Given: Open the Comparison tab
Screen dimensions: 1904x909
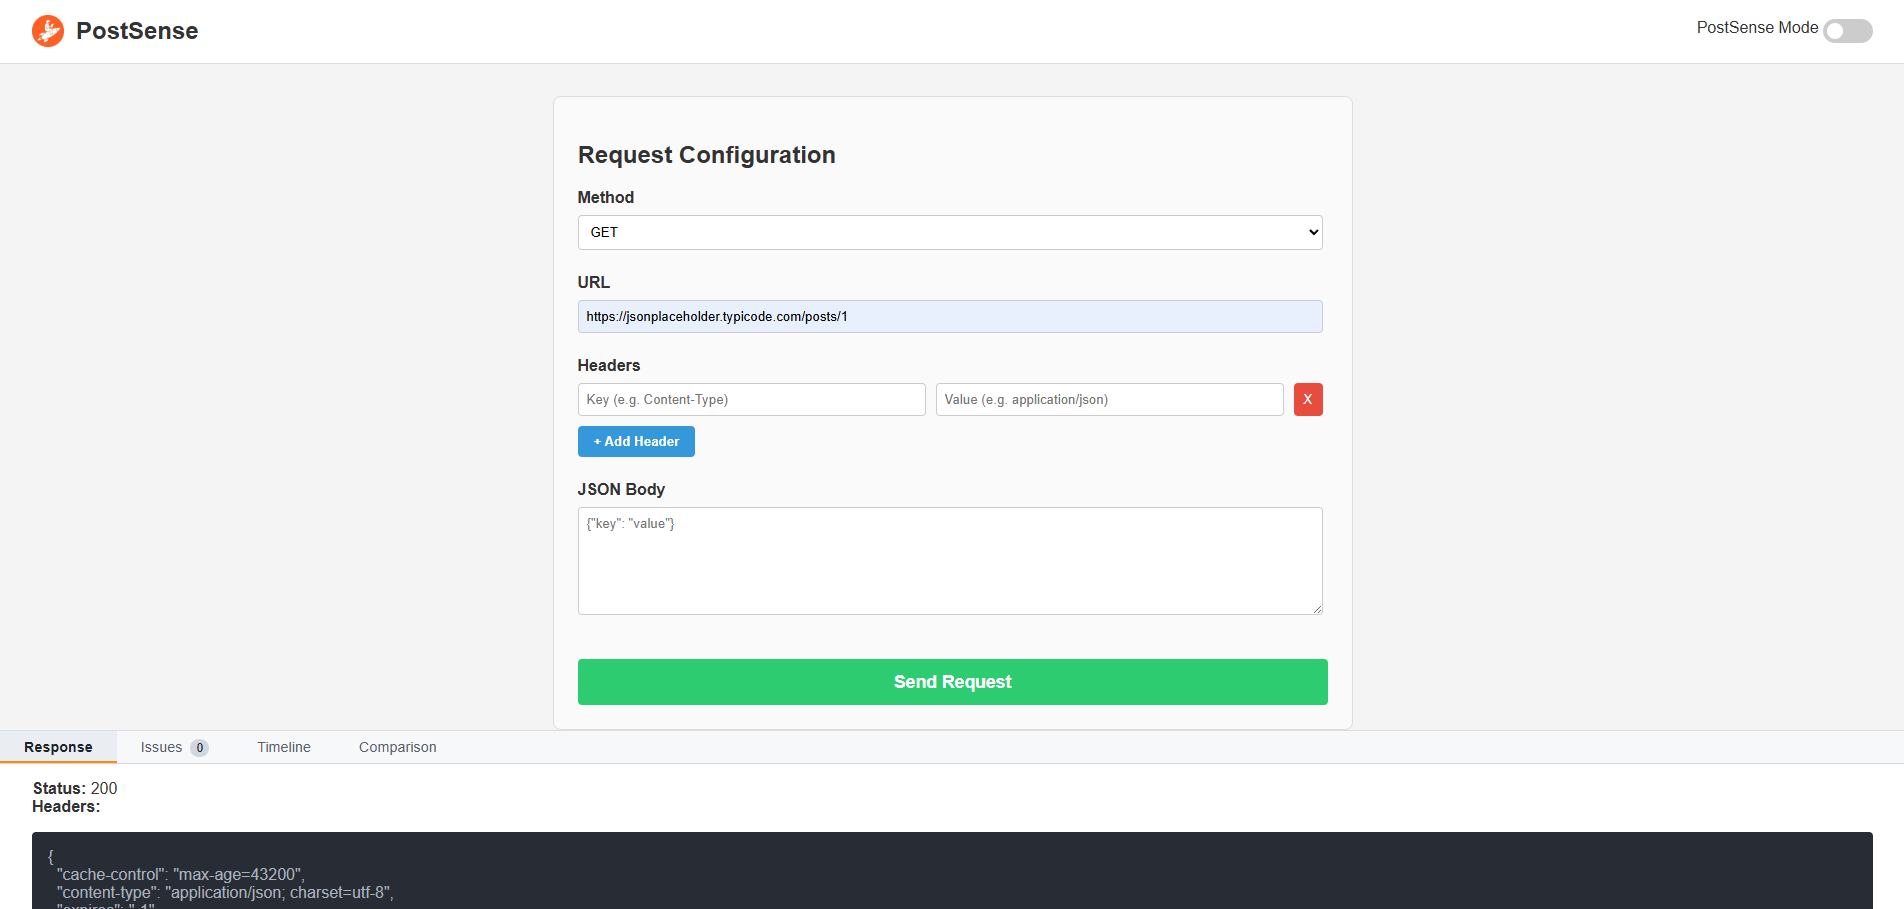Looking at the screenshot, I should point(397,747).
